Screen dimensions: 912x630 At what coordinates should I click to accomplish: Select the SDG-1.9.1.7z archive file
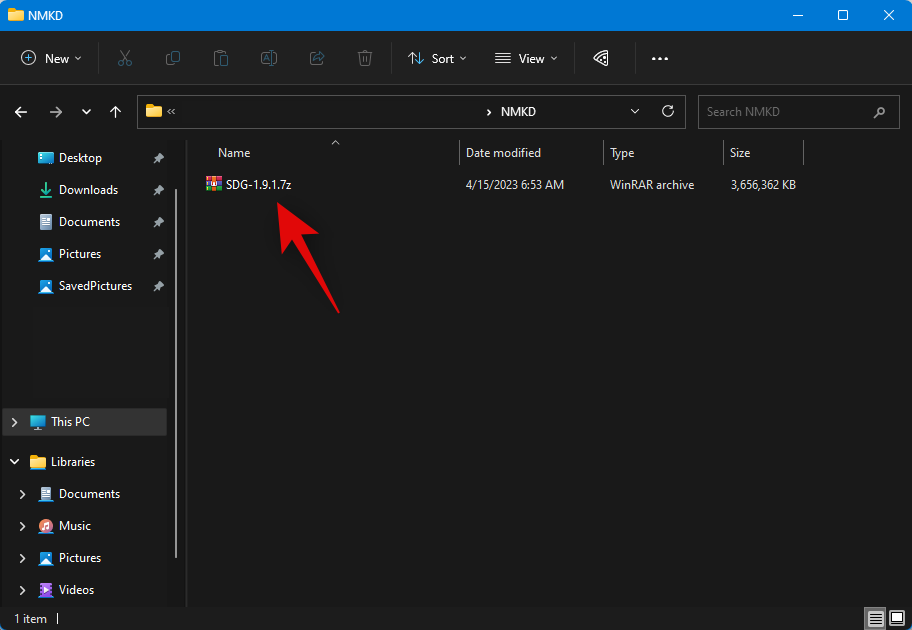[x=258, y=185]
